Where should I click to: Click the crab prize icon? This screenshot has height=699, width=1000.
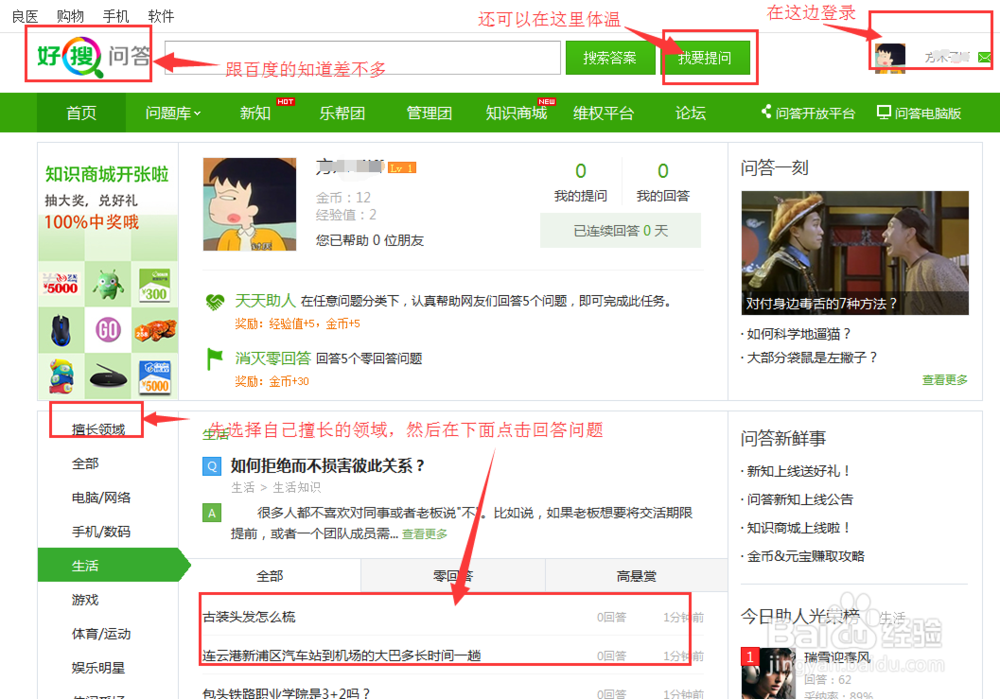pyautogui.click(x=155, y=330)
